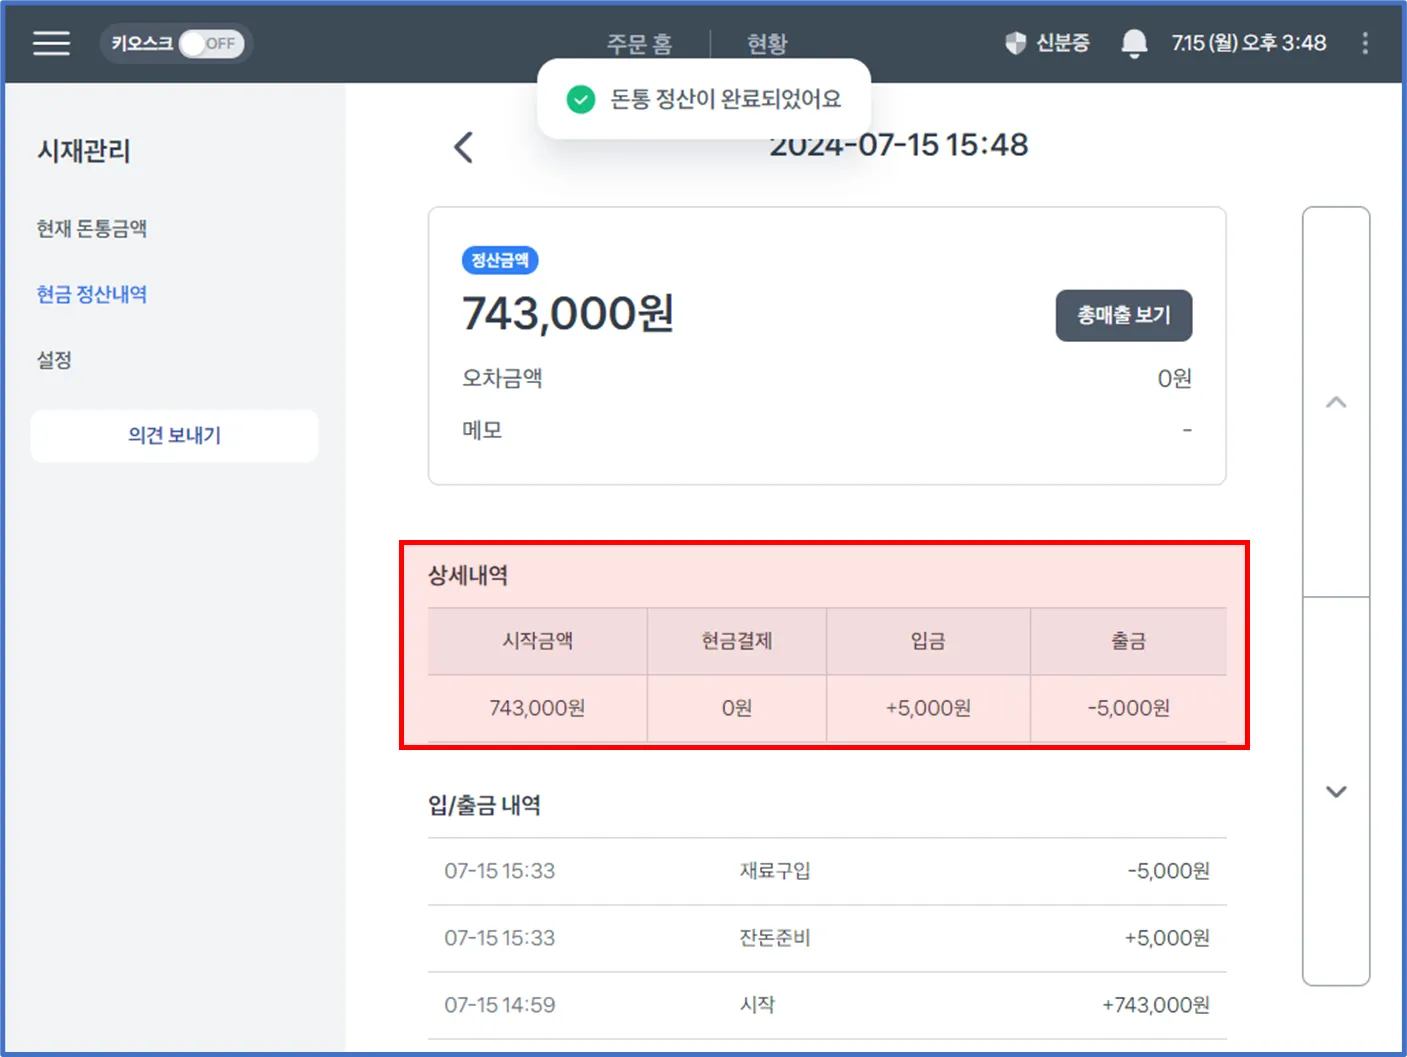Switch to 현황 tab
The image size is (1407, 1057).
click(x=767, y=43)
